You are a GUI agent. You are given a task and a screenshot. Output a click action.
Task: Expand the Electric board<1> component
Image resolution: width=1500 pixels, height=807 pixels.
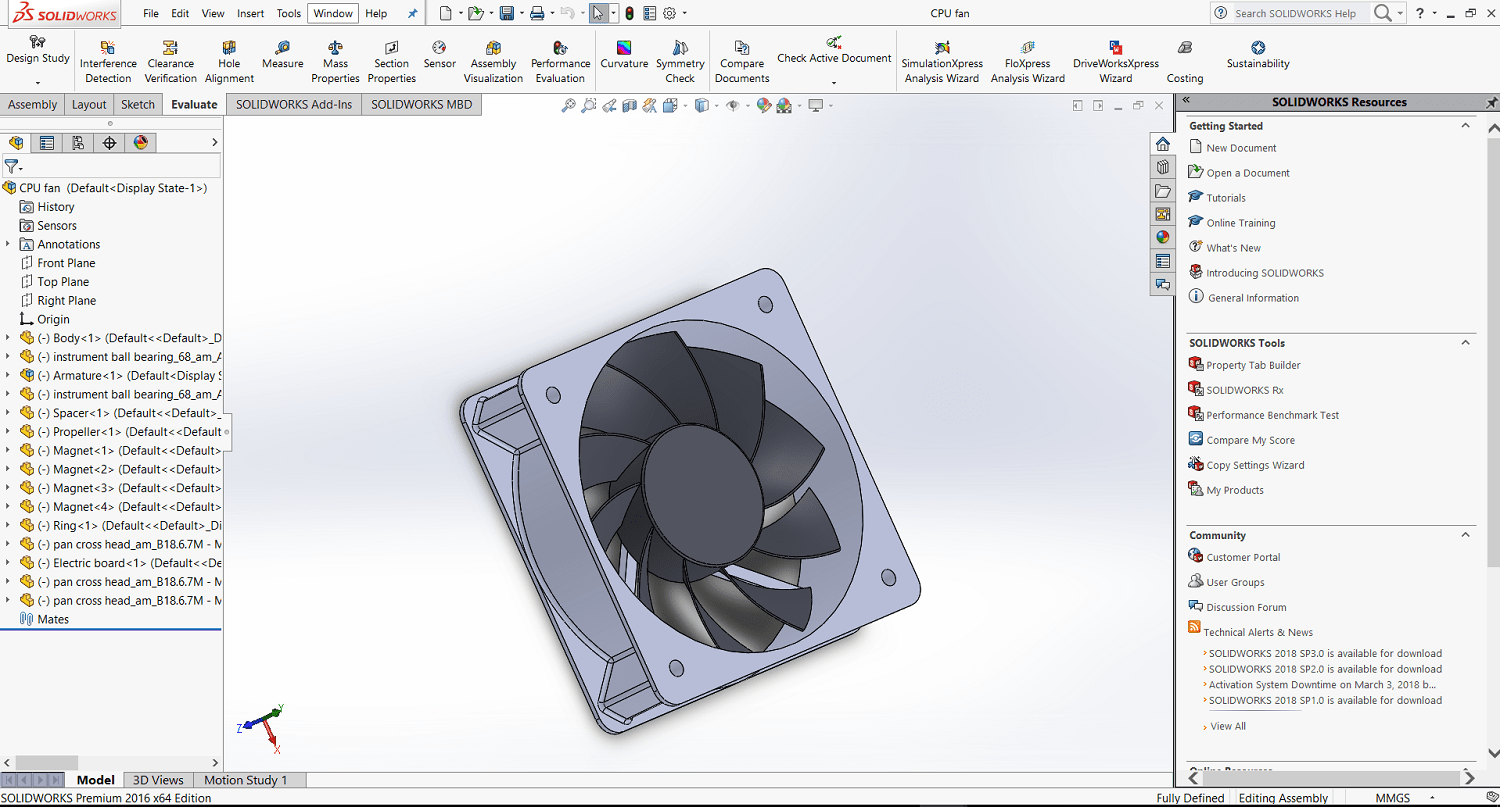coord(8,563)
